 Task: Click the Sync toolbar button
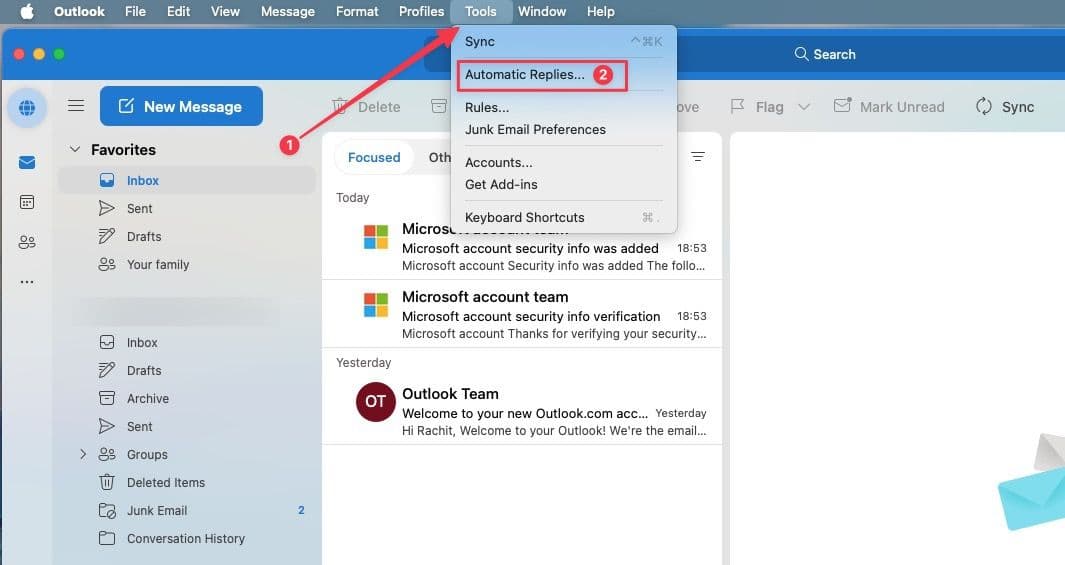click(x=1004, y=107)
